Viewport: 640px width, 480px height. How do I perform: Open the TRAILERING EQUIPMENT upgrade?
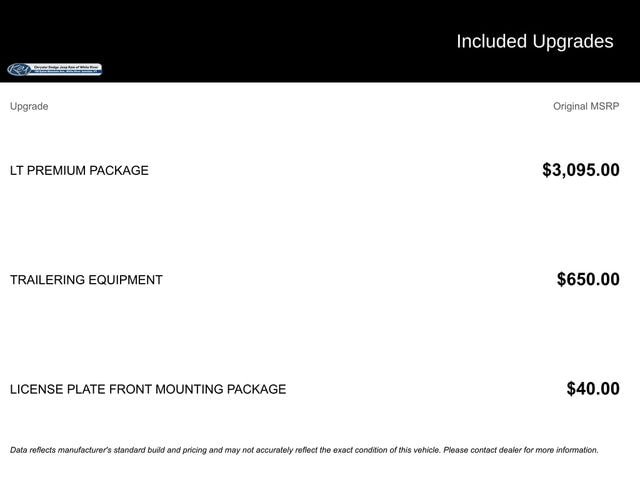[x=86, y=280]
